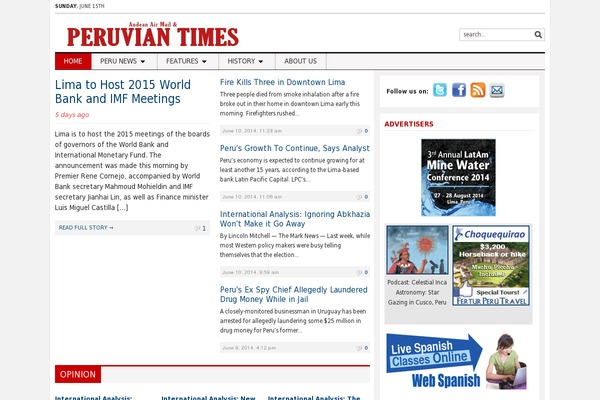Image resolution: width=600 pixels, height=400 pixels.
Task: Go to the About Us page
Action: pos(300,61)
